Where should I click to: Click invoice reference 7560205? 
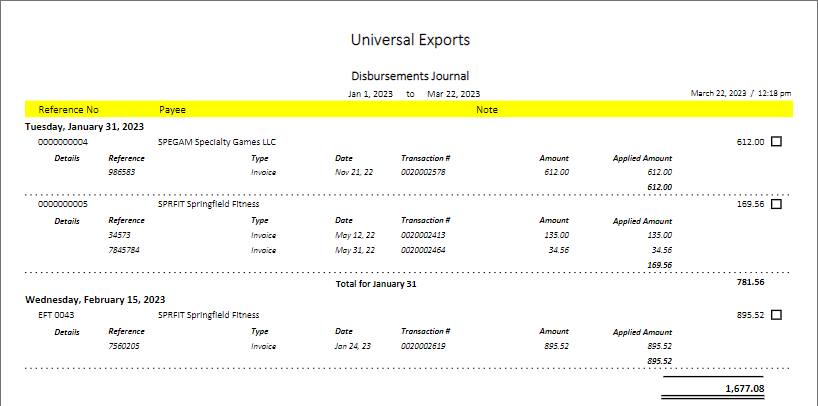point(125,346)
